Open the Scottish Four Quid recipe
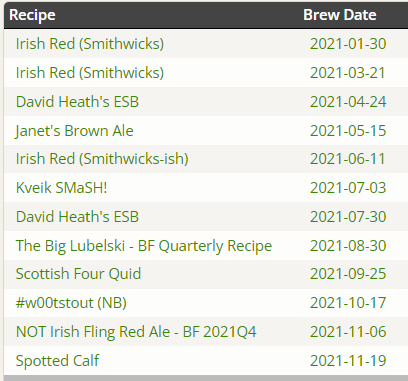The image size is (408, 381). [78, 274]
